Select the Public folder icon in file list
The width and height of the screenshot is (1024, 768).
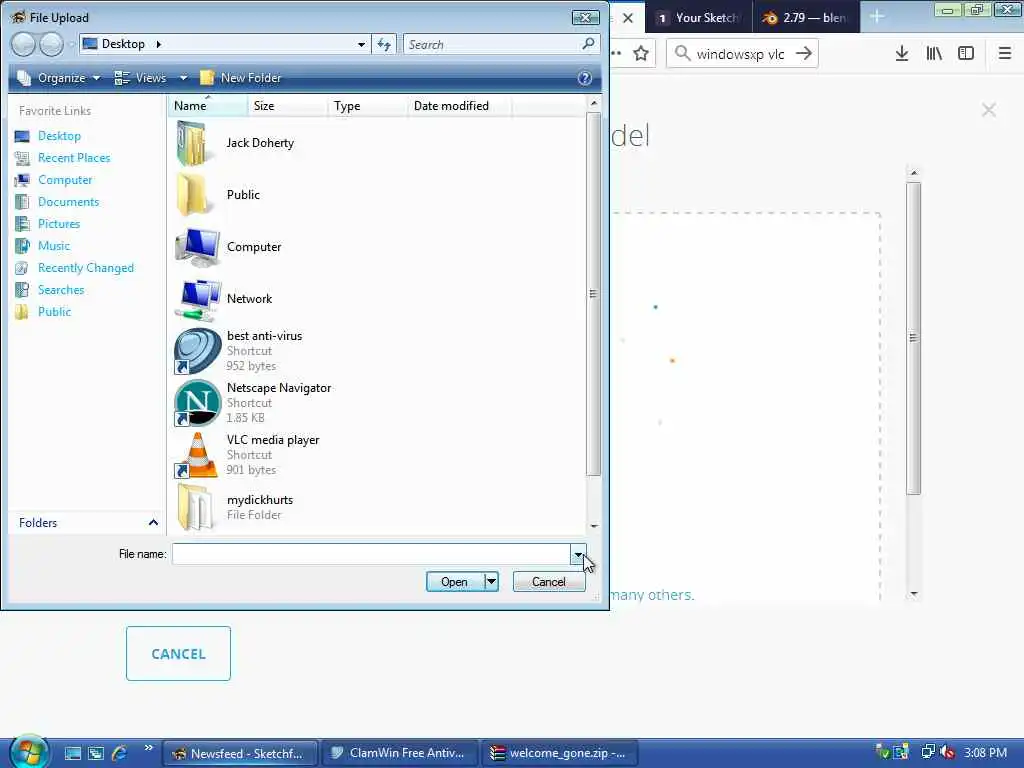[194, 195]
